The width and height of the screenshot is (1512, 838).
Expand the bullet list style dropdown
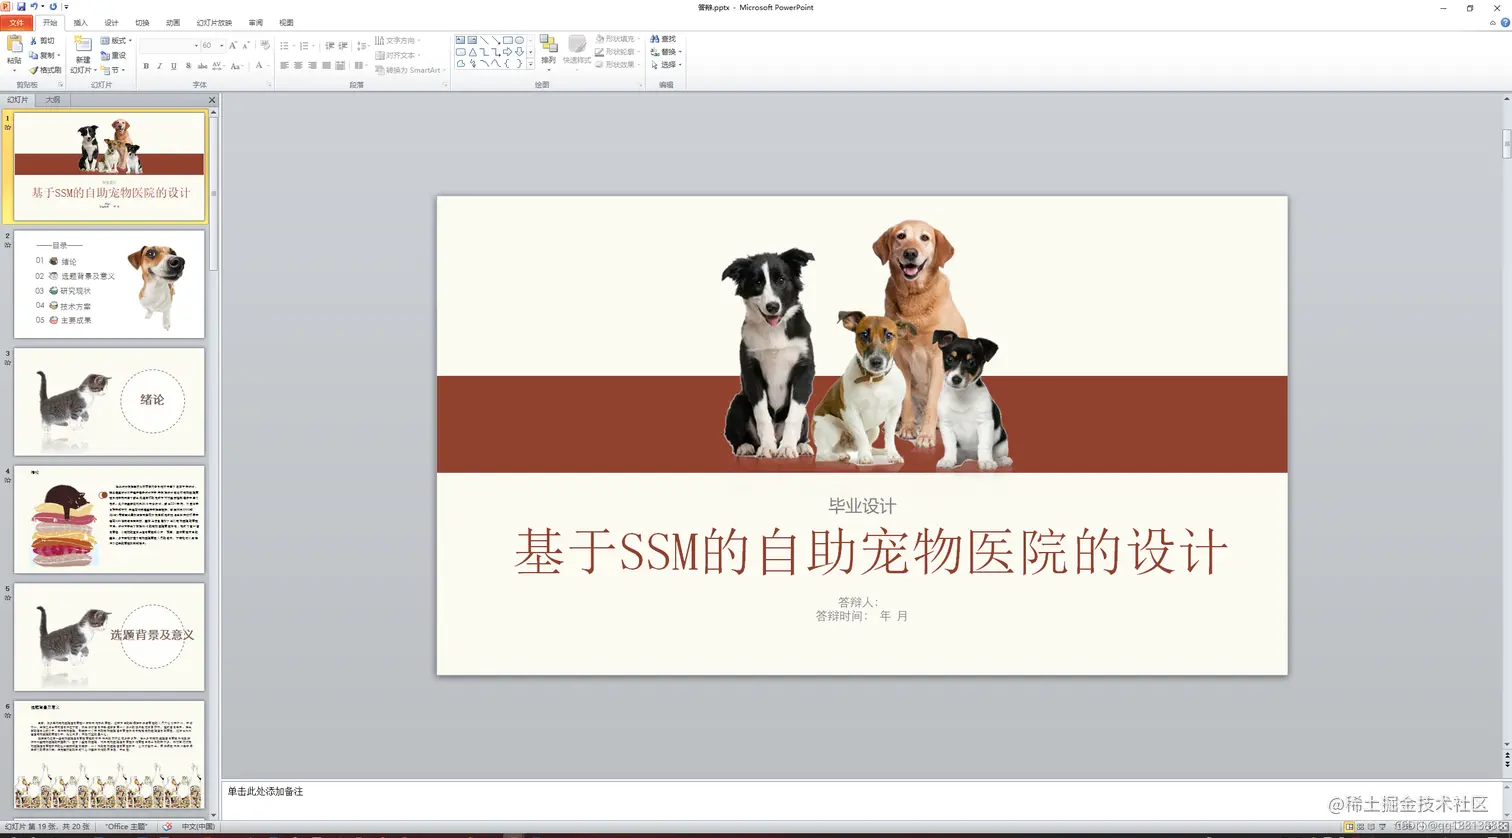pyautogui.click(x=293, y=46)
